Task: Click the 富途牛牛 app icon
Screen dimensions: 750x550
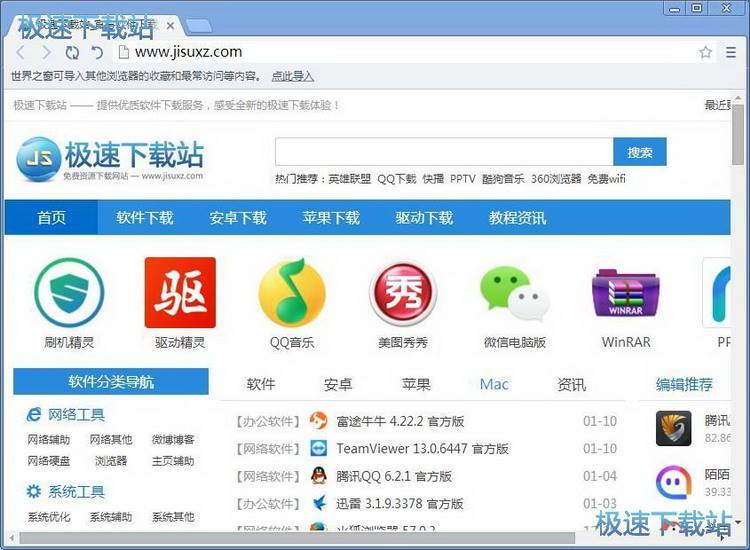Action: (319, 421)
